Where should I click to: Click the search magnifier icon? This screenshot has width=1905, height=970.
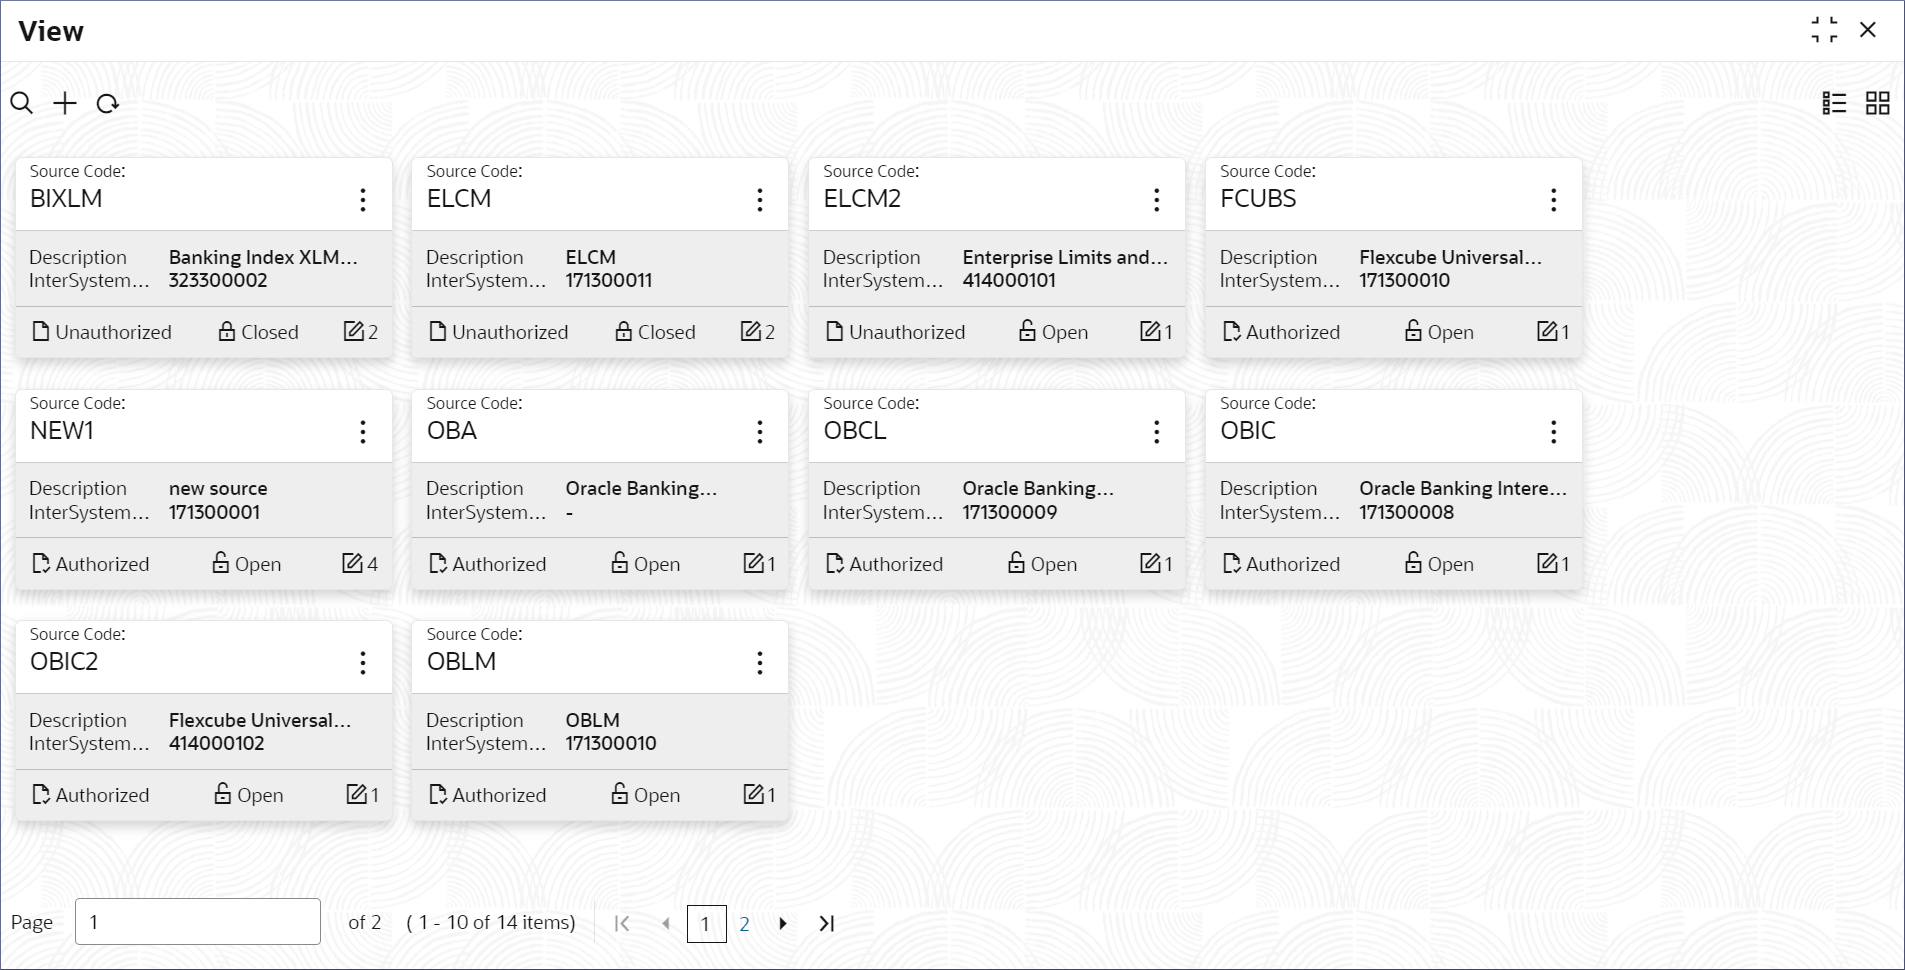click(x=22, y=103)
